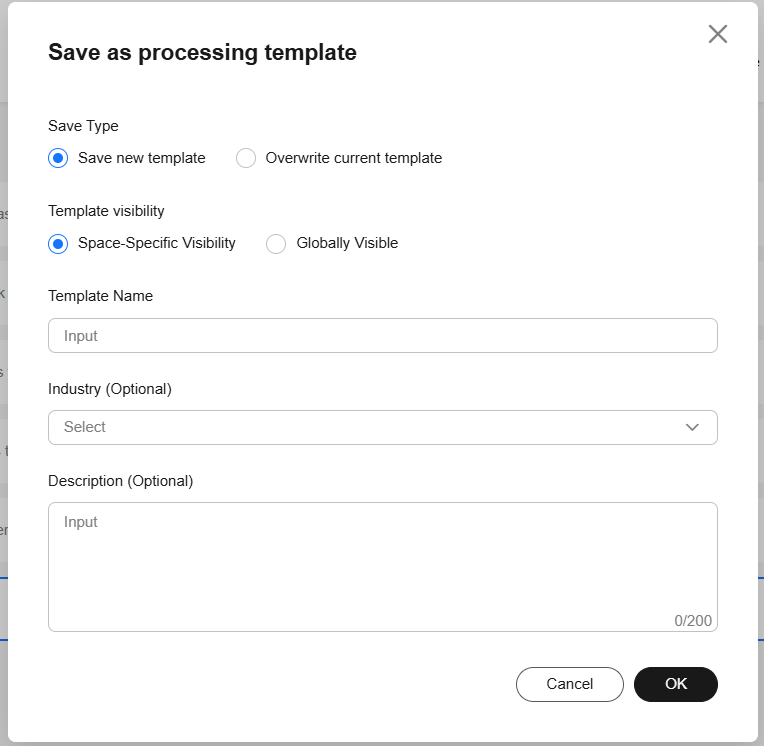The height and width of the screenshot is (746, 764).
Task: Click the dialog title Save as processing template
Action: [202, 53]
